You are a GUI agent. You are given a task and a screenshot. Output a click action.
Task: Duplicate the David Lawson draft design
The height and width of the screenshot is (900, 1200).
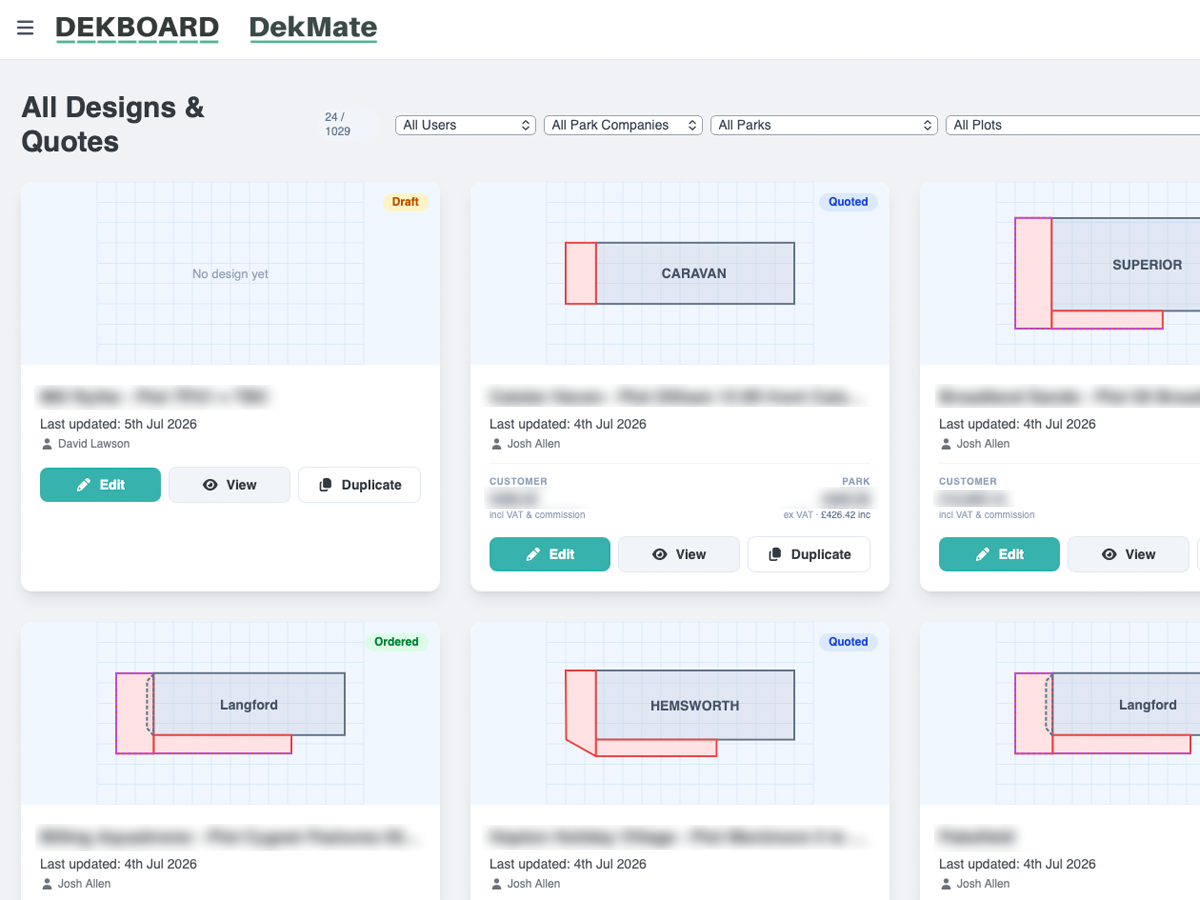click(x=359, y=484)
